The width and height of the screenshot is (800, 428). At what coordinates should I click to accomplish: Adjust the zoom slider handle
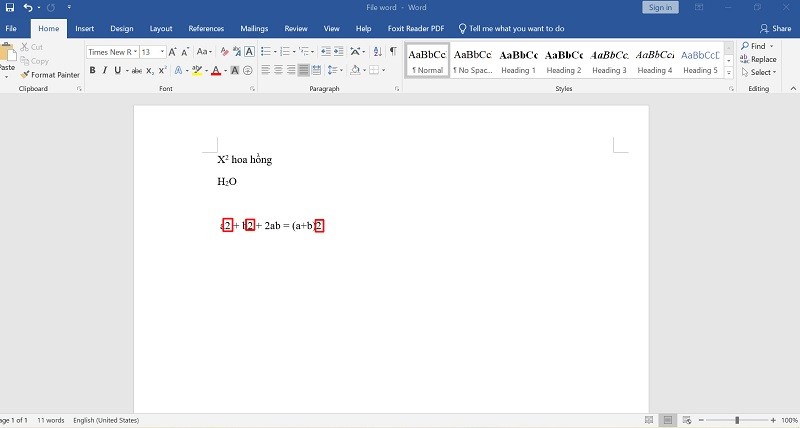(737, 420)
